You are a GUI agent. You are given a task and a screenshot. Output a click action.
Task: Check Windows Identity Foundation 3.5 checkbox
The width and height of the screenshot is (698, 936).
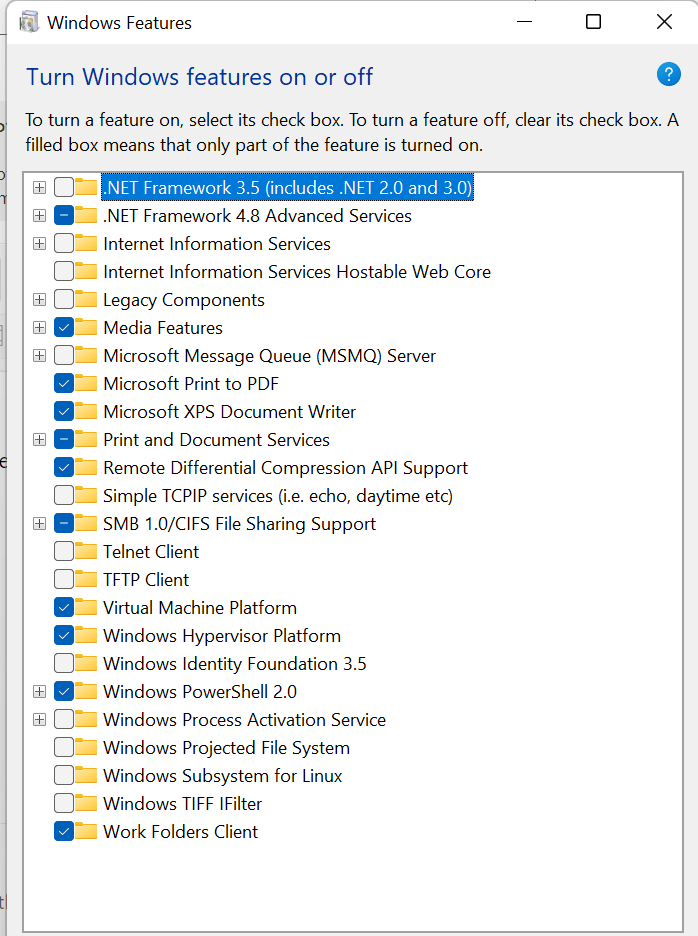coord(64,664)
